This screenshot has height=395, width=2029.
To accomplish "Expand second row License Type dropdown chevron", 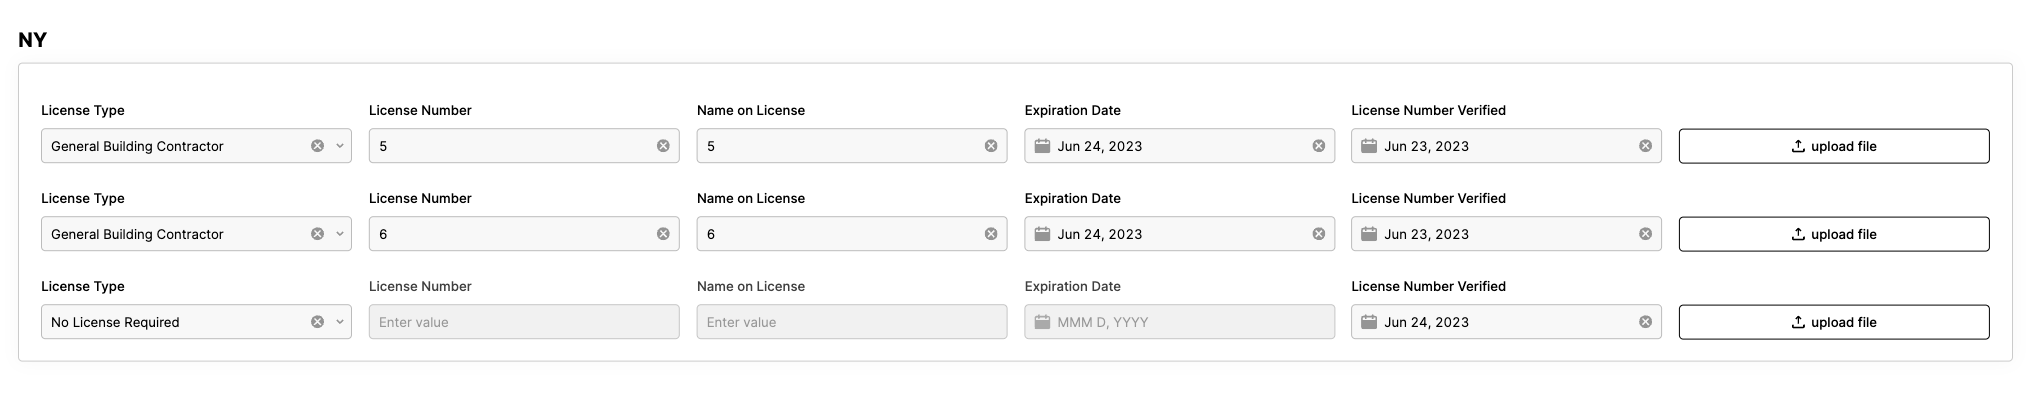I will 340,234.
